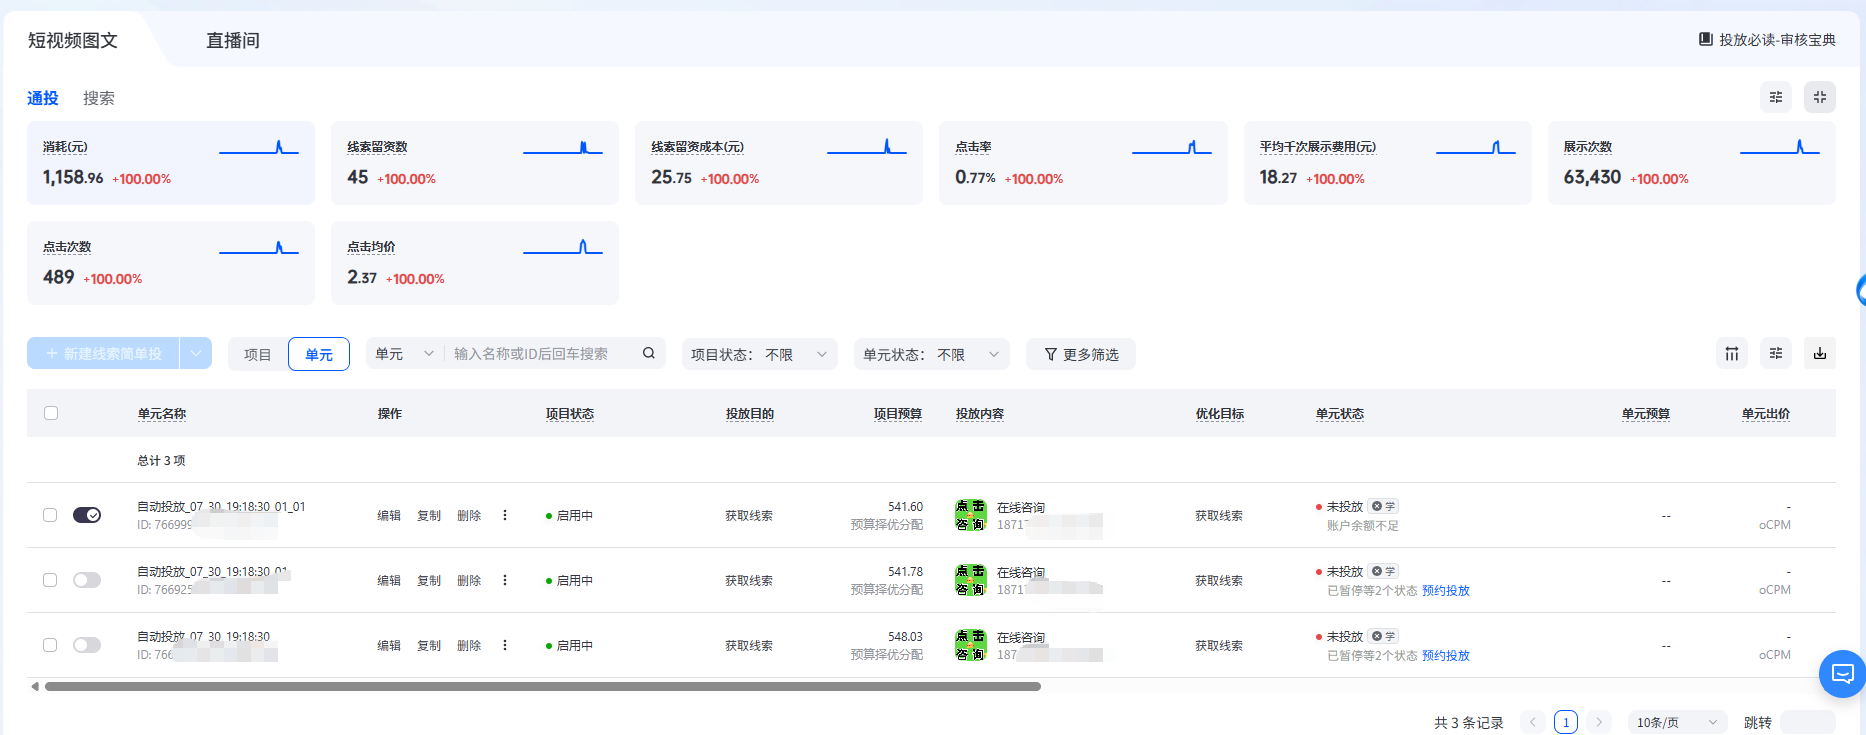Open the 线索留资数 trend sparkline

(x=563, y=147)
